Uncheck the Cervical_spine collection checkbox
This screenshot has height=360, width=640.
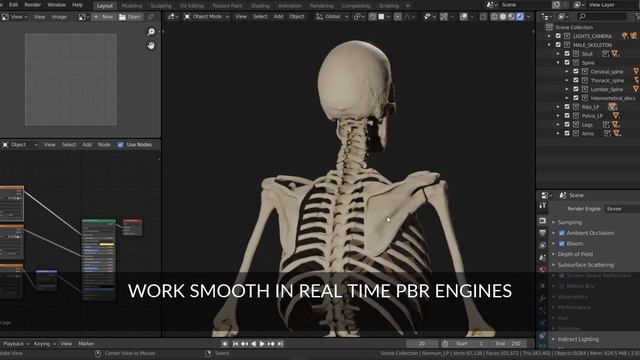(x=576, y=71)
